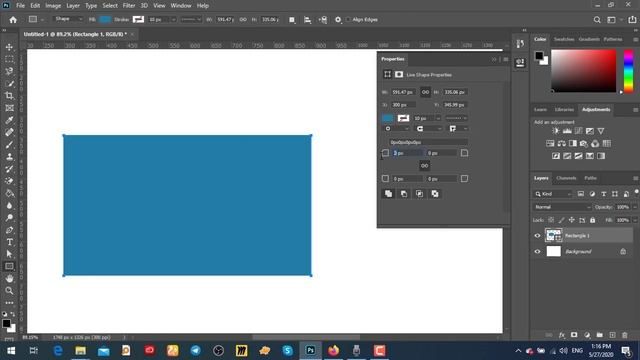Image resolution: width=640 pixels, height=360 pixels.
Task: Open stroke width dropdown in options bar
Action: [173, 20]
